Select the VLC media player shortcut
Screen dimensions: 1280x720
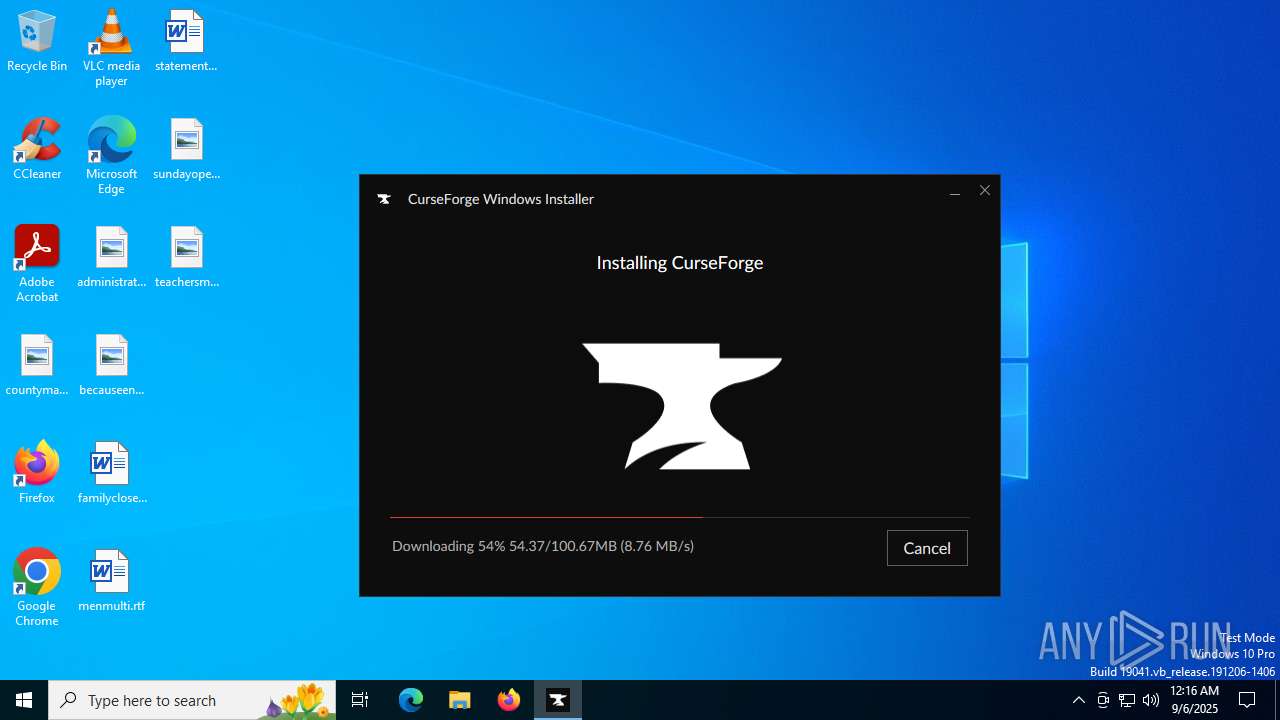tap(111, 47)
